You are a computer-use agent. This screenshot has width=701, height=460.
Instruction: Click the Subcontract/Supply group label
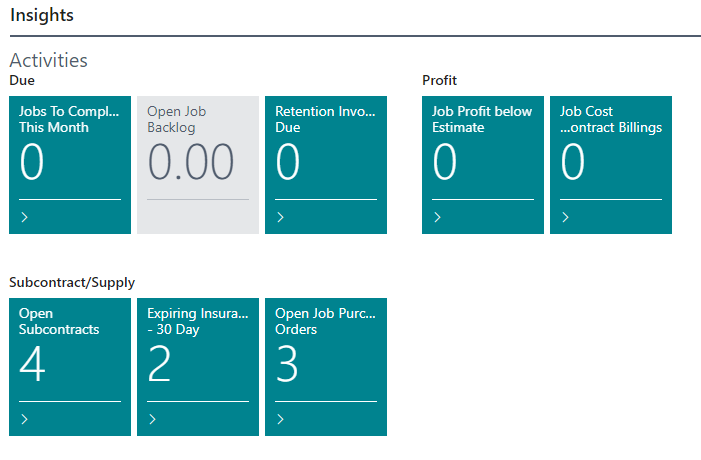tap(71, 283)
